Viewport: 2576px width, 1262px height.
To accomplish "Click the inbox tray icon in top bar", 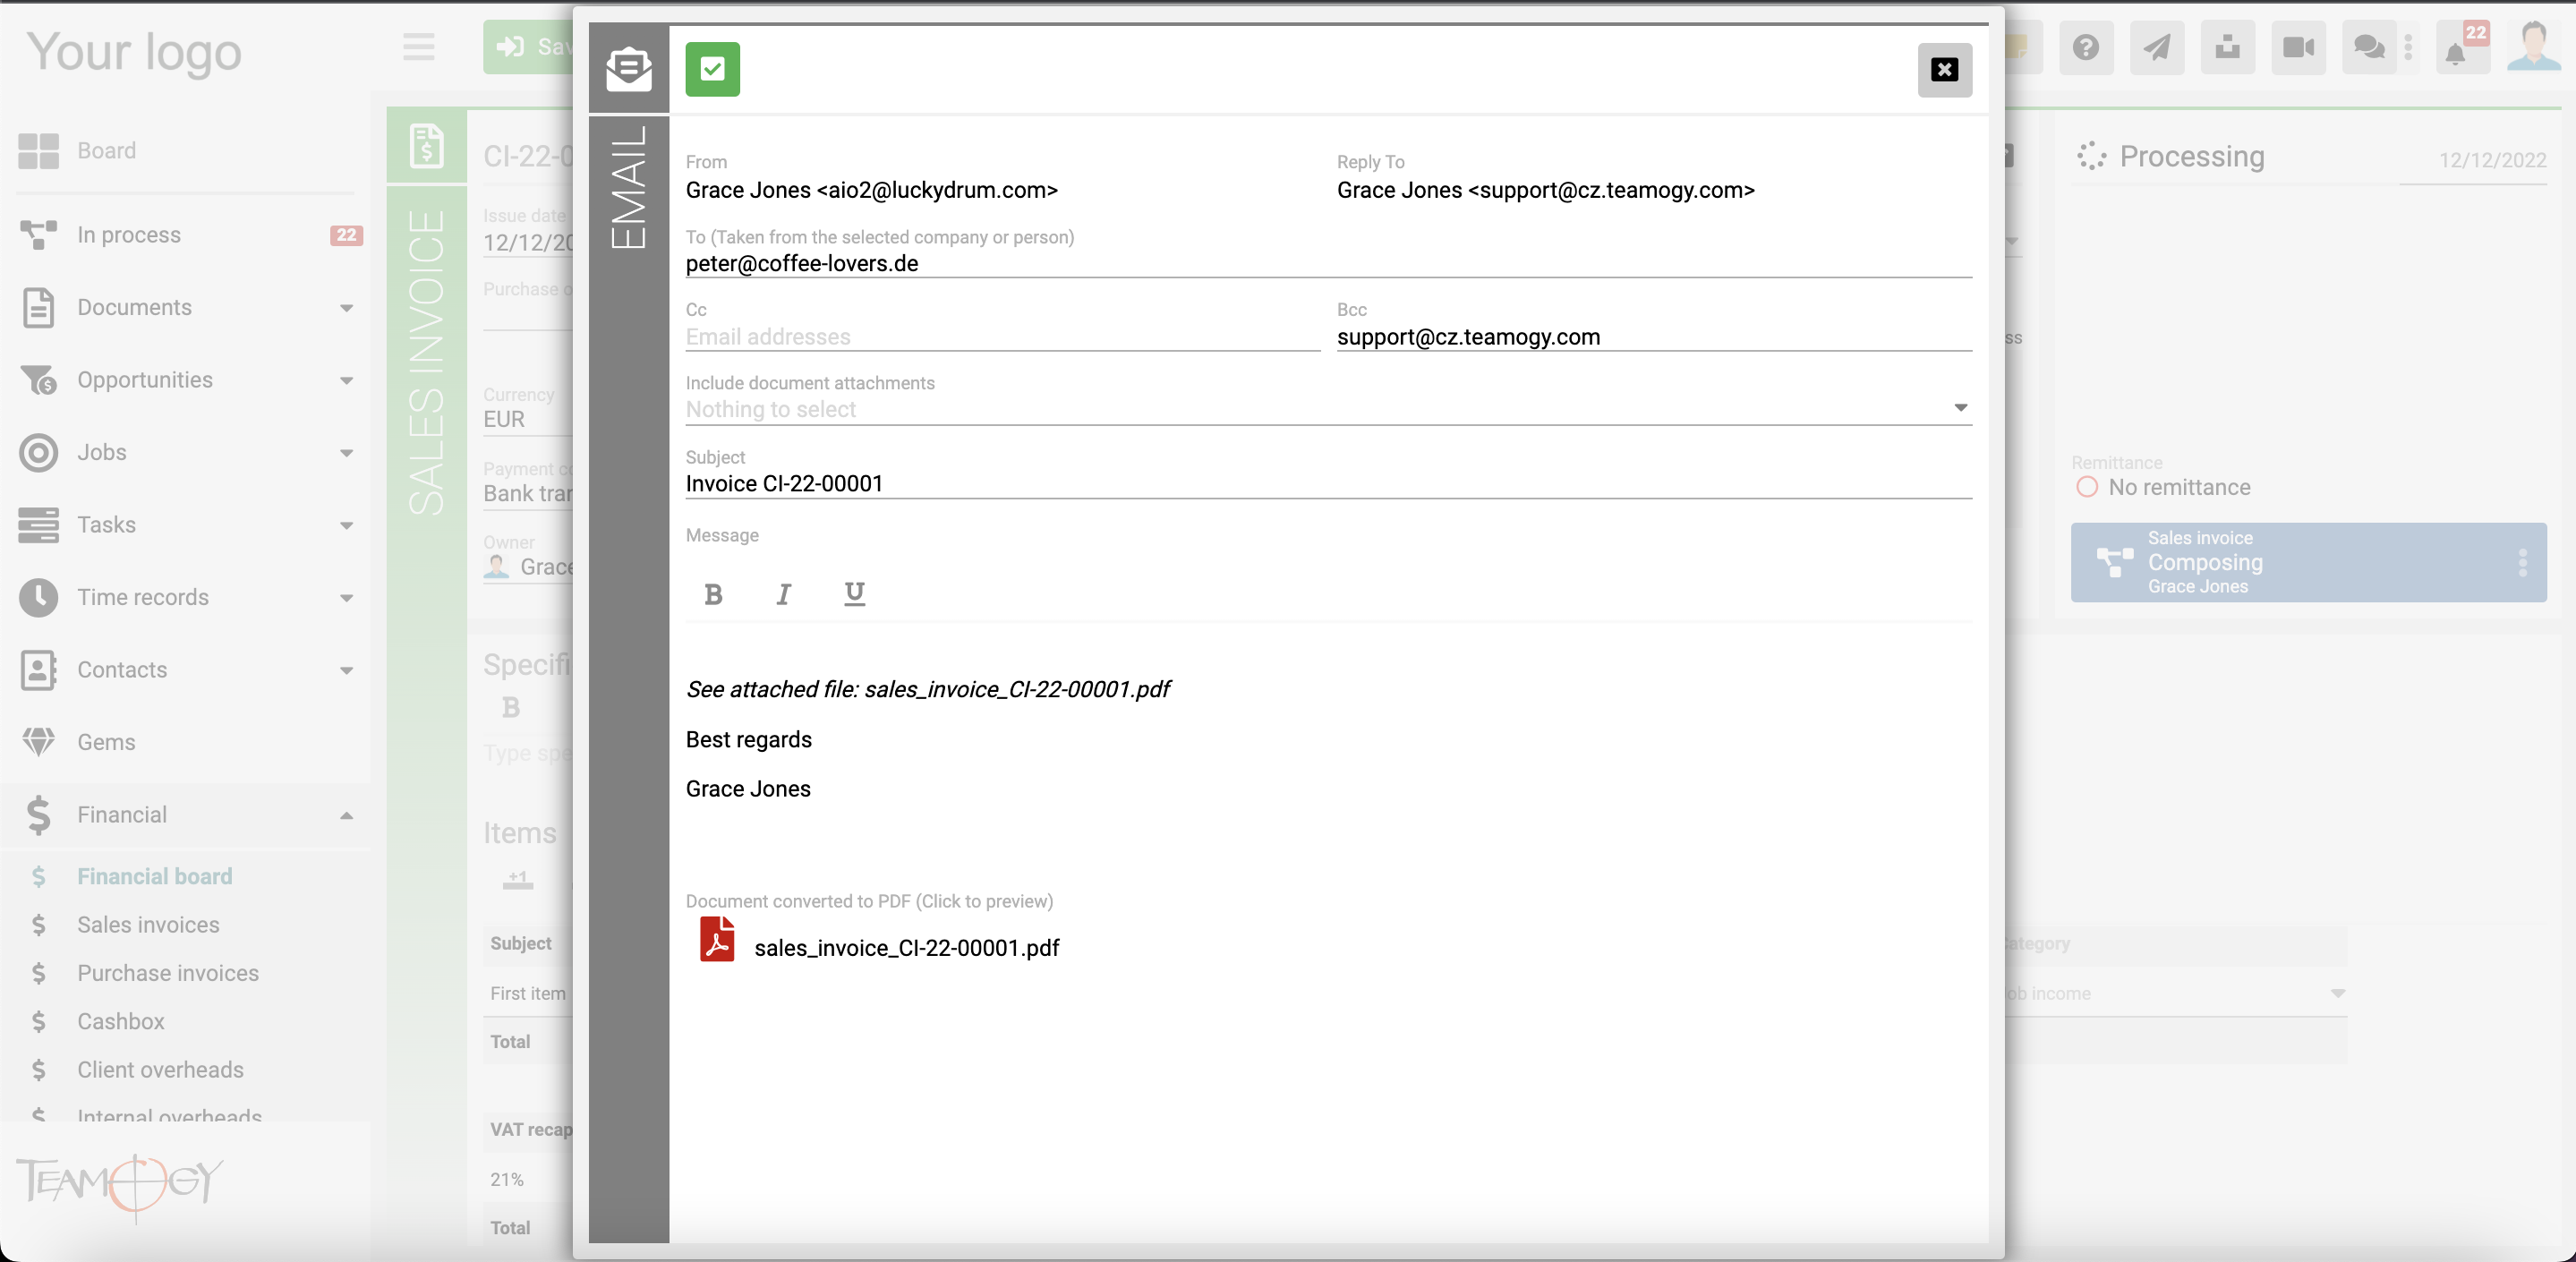I will point(2227,47).
